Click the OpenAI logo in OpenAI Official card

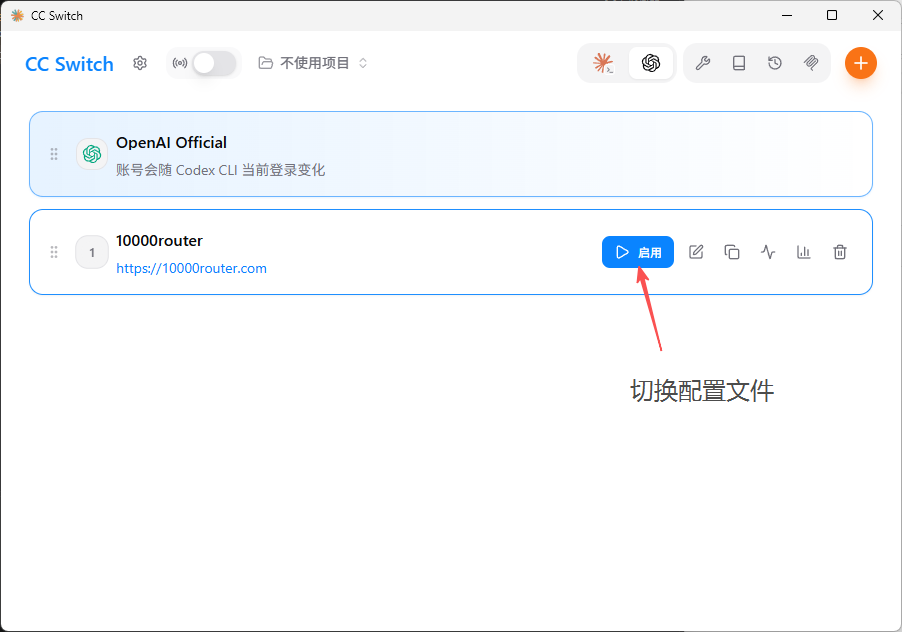pyautogui.click(x=92, y=154)
